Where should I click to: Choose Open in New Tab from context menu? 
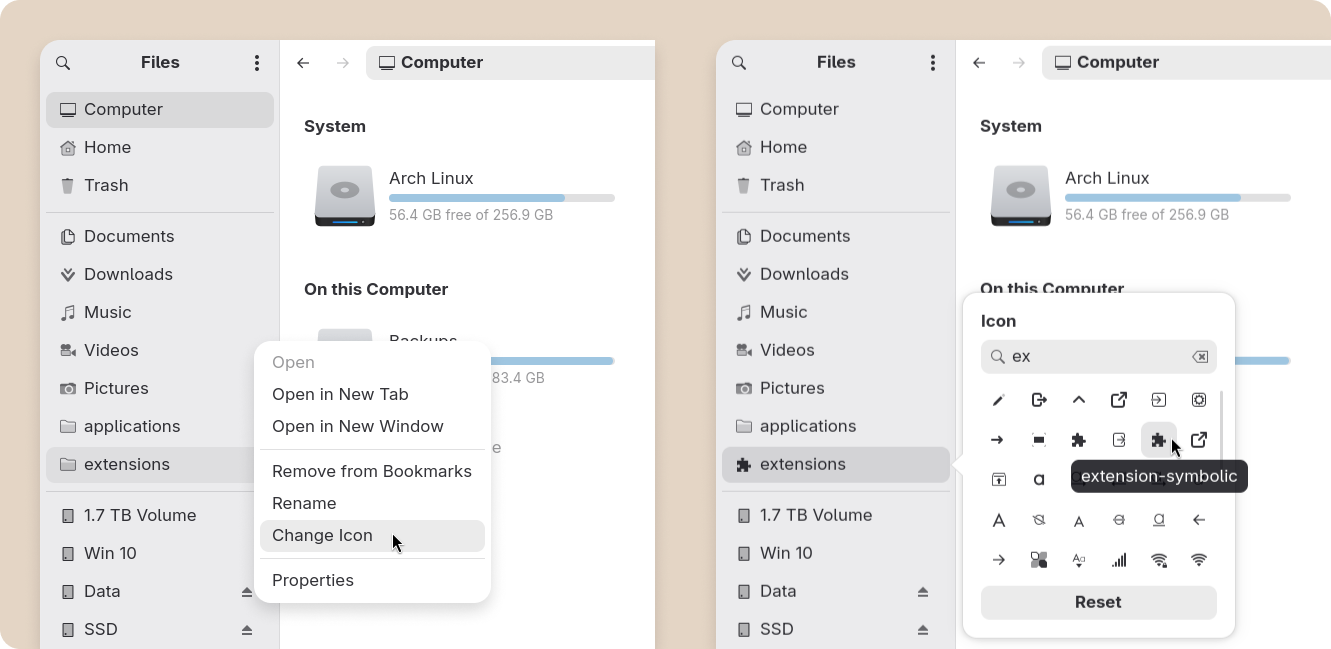click(x=372, y=394)
